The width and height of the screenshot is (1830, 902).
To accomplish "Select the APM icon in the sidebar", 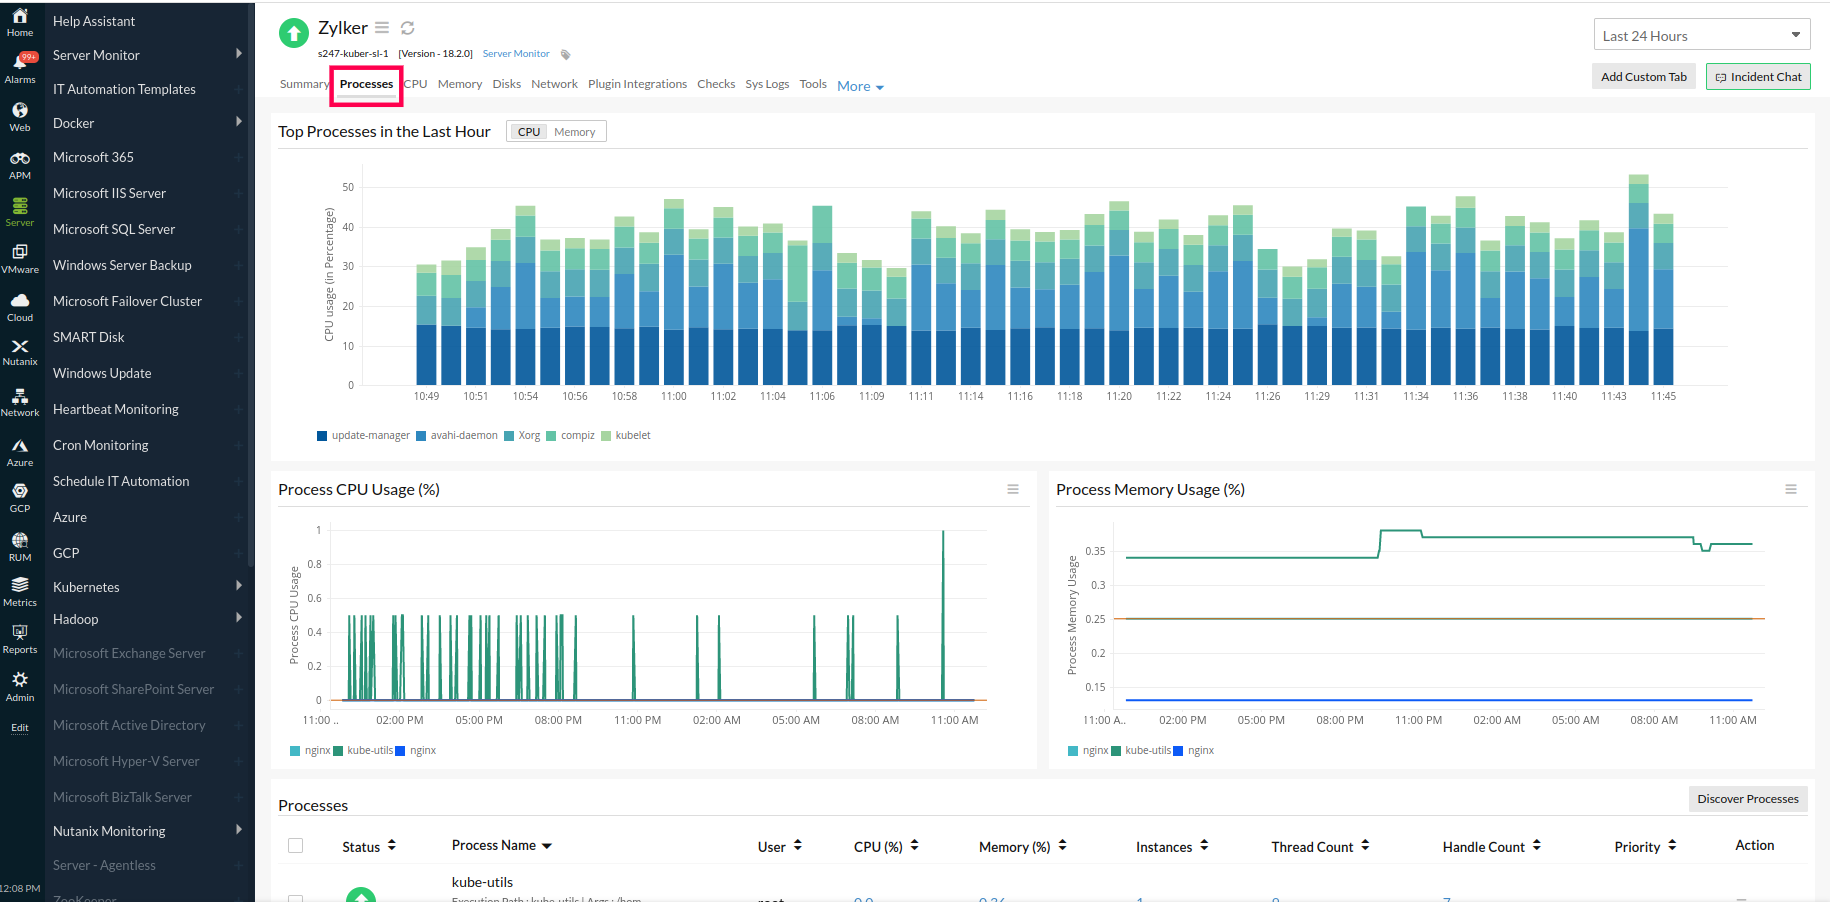I will [20, 160].
